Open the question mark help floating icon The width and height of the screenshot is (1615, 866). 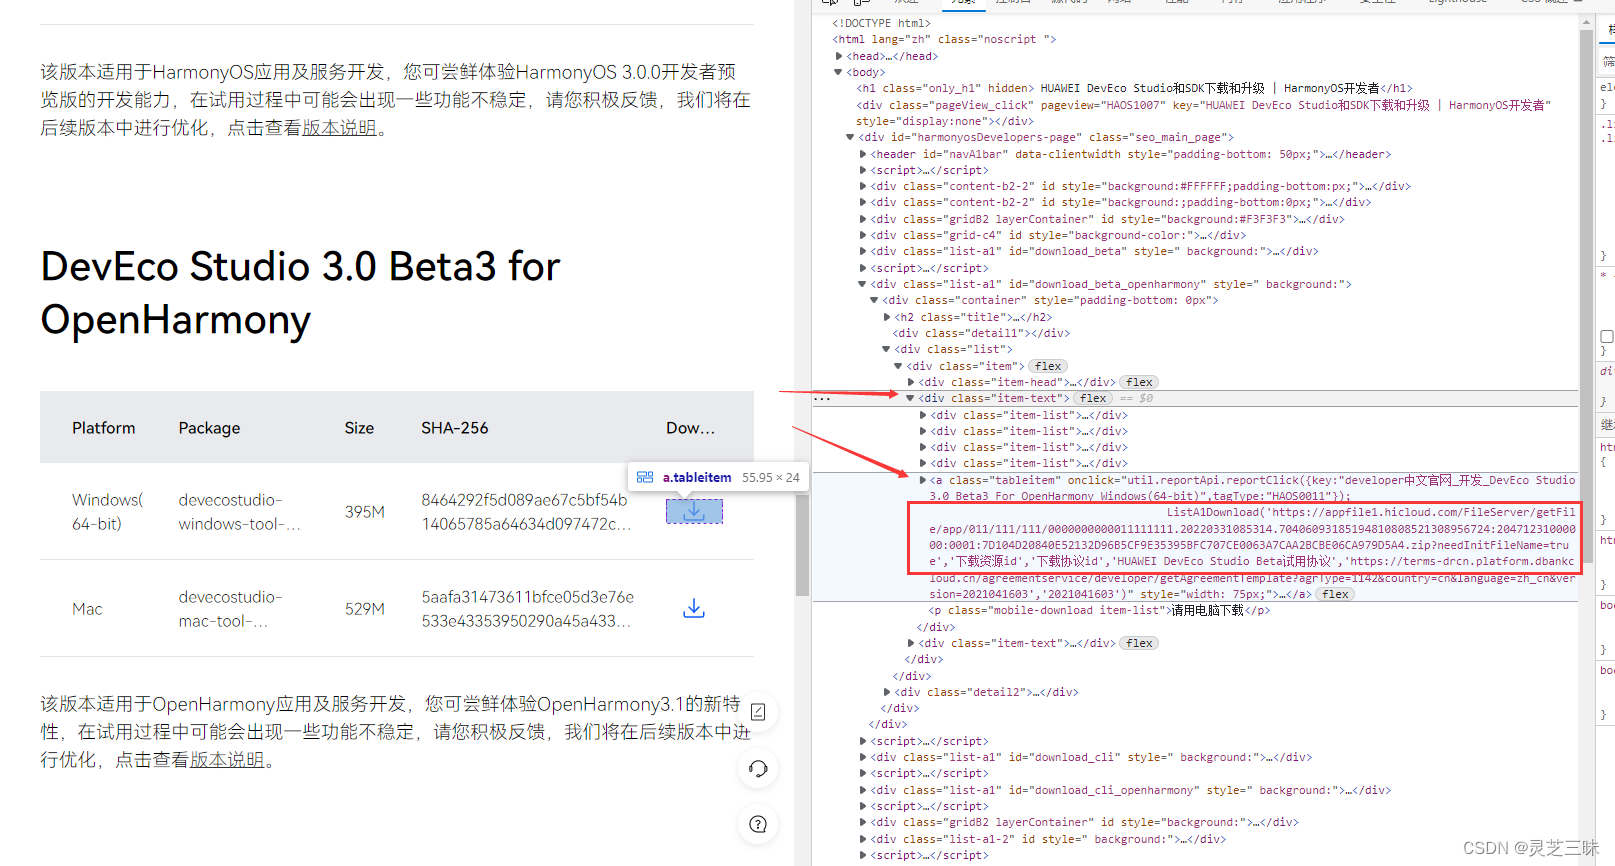758,824
